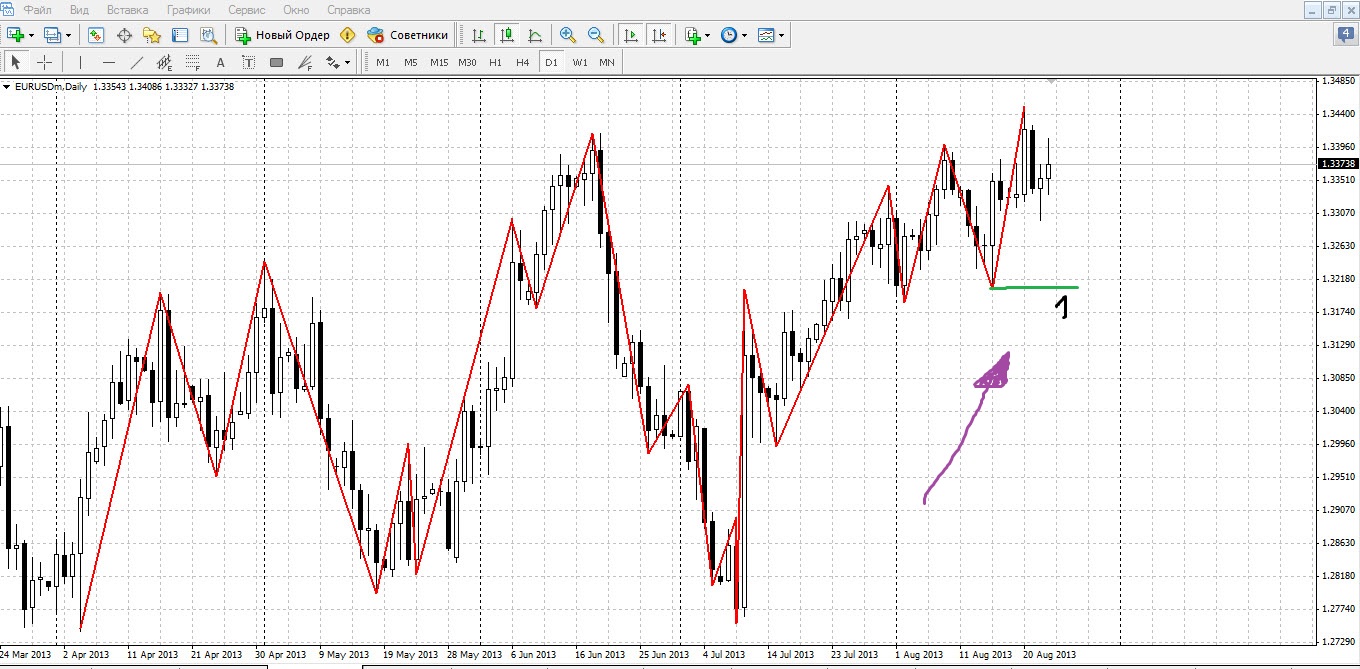Image resolution: width=1360 pixels, height=669 pixels.
Task: Select the equidistant channel tool
Action: [x=165, y=62]
